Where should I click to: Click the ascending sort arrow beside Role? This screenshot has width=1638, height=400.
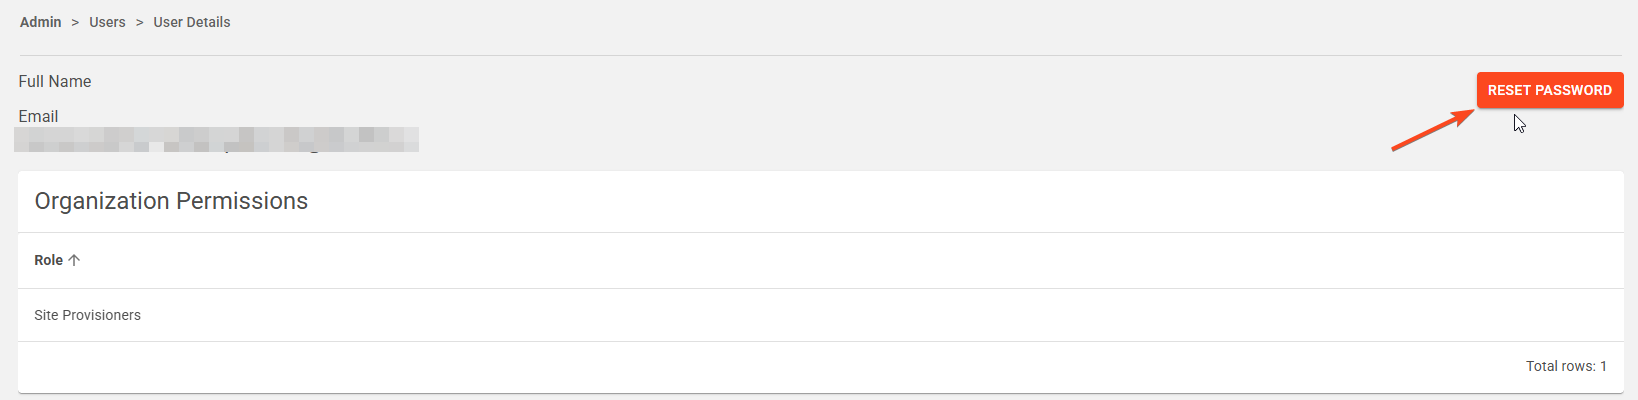pyautogui.click(x=74, y=260)
